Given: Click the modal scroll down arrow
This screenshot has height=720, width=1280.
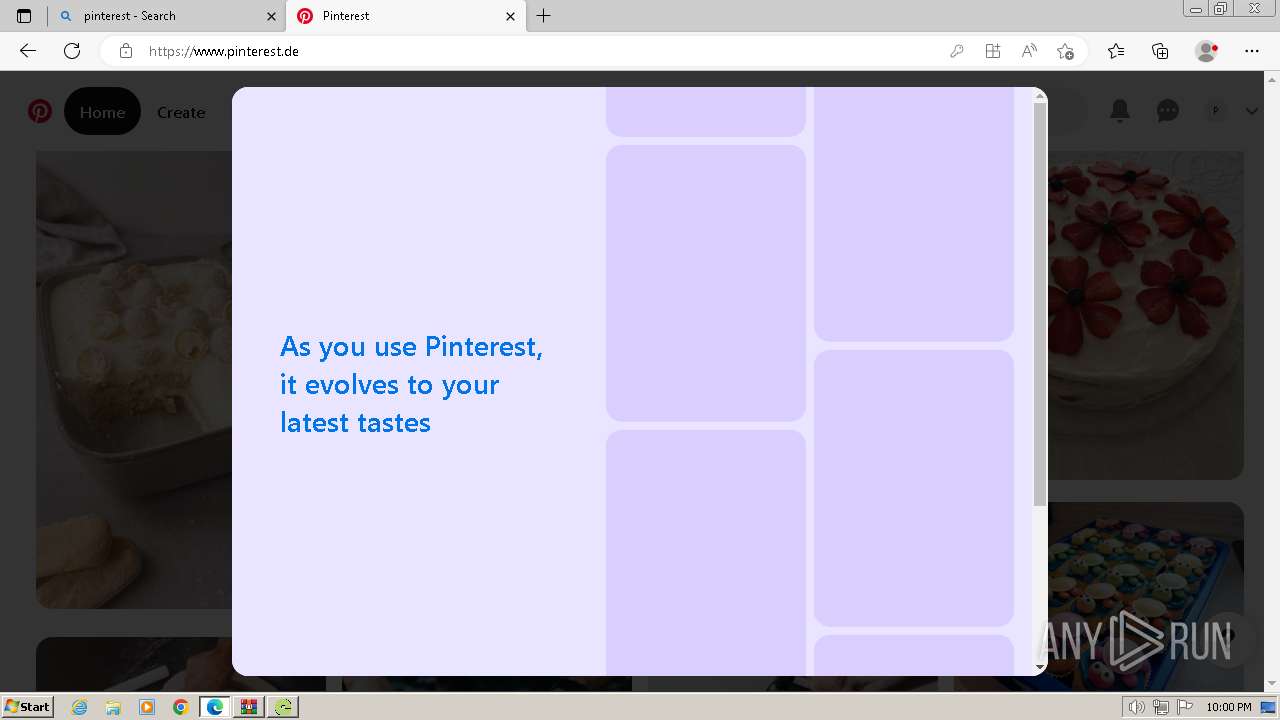Looking at the screenshot, I should [1040, 667].
